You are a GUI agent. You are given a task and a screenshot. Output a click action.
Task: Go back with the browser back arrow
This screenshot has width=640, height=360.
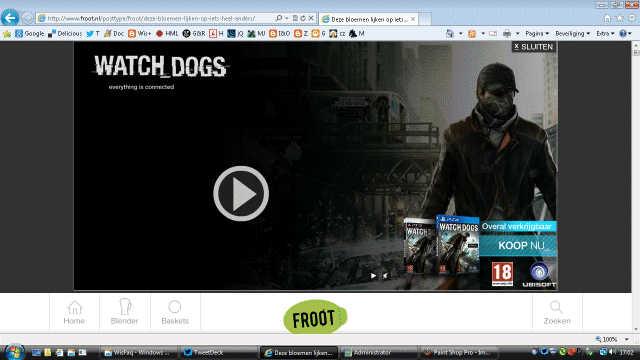10,18
